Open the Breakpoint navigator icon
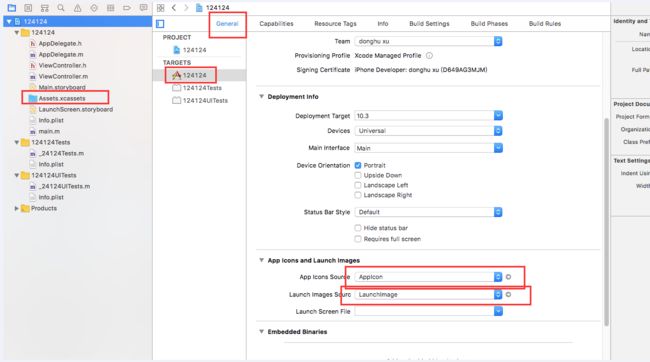 coord(127,8)
